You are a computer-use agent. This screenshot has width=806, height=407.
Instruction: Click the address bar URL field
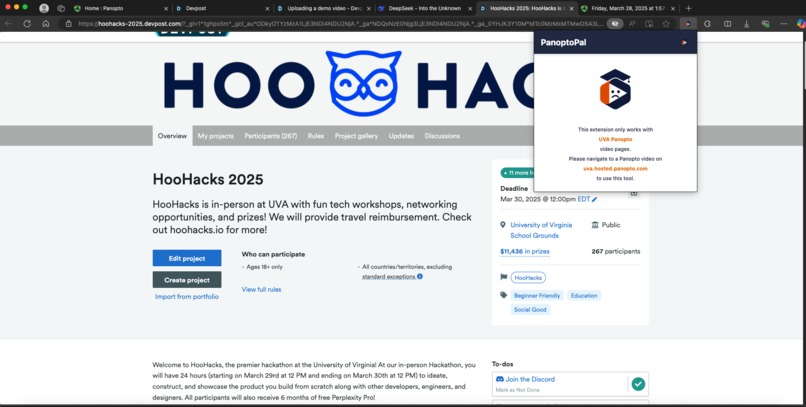[x=339, y=24]
